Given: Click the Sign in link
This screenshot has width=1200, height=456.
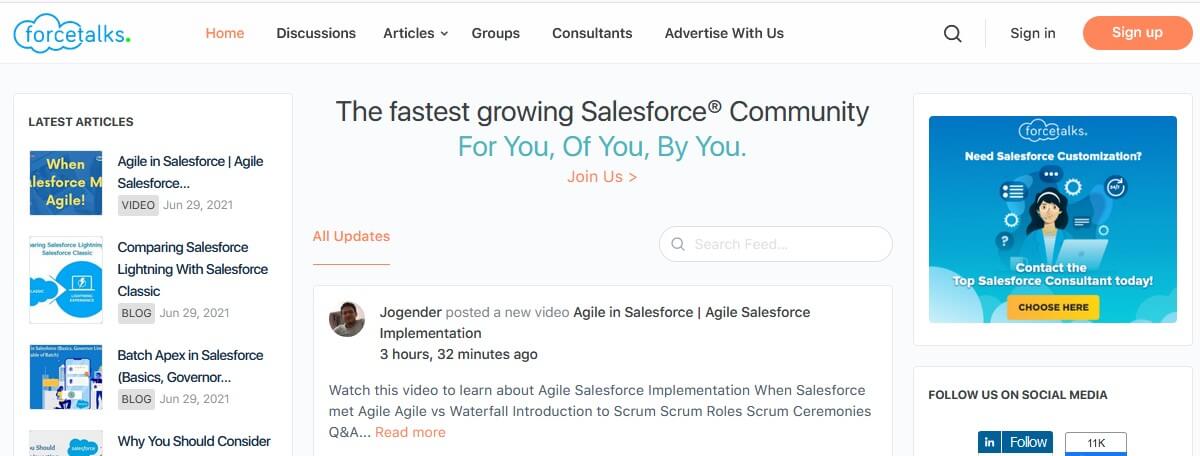Looking at the screenshot, I should point(1032,33).
